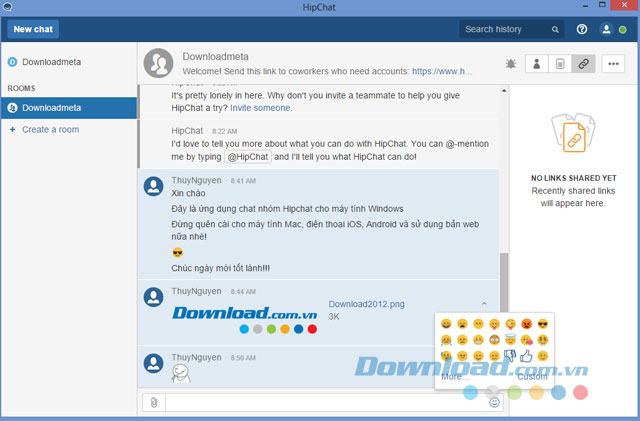Click ThuyNguyen avatar on the 8:41 AM message
Viewport: 640px width, 421px height.
[153, 186]
